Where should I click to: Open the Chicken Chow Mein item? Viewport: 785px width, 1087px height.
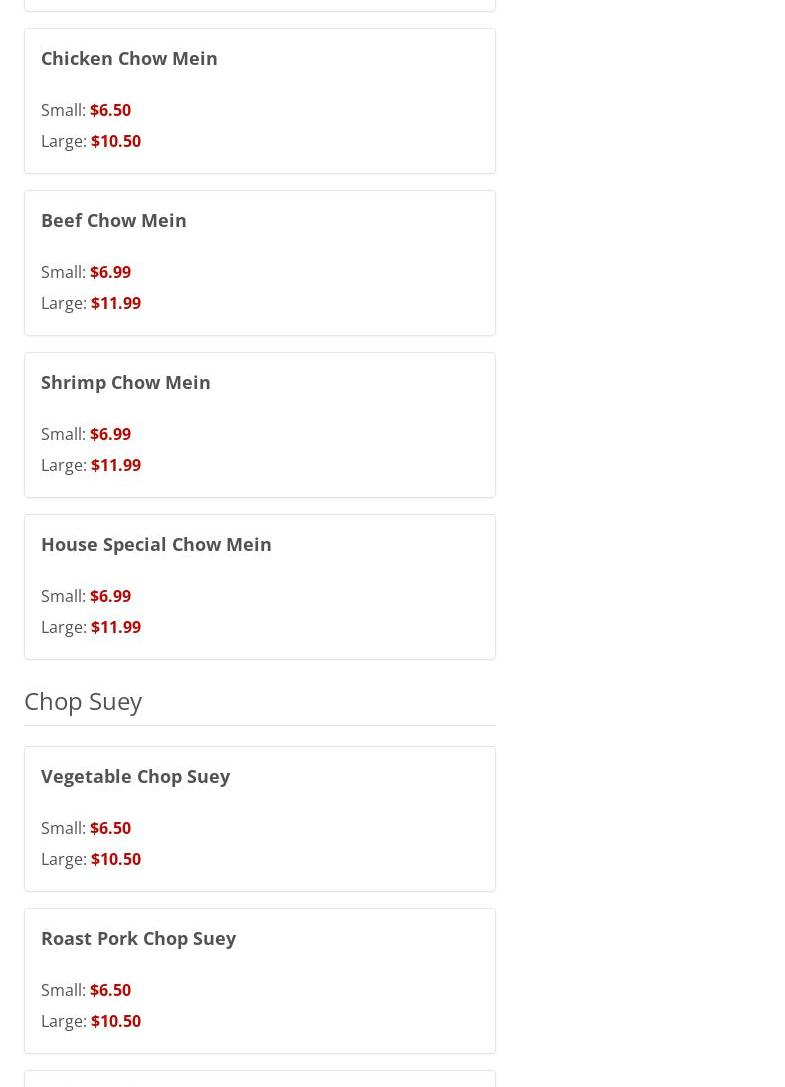pyautogui.click(x=129, y=58)
